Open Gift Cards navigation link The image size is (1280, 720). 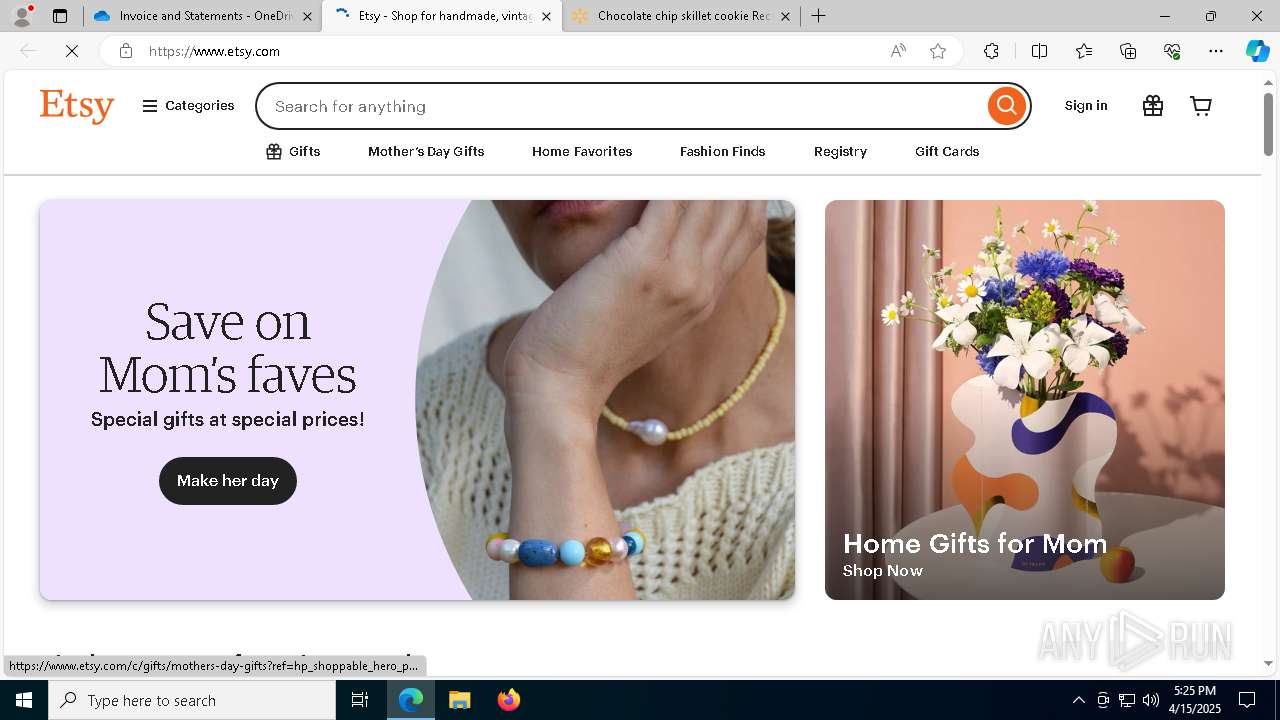pos(947,152)
